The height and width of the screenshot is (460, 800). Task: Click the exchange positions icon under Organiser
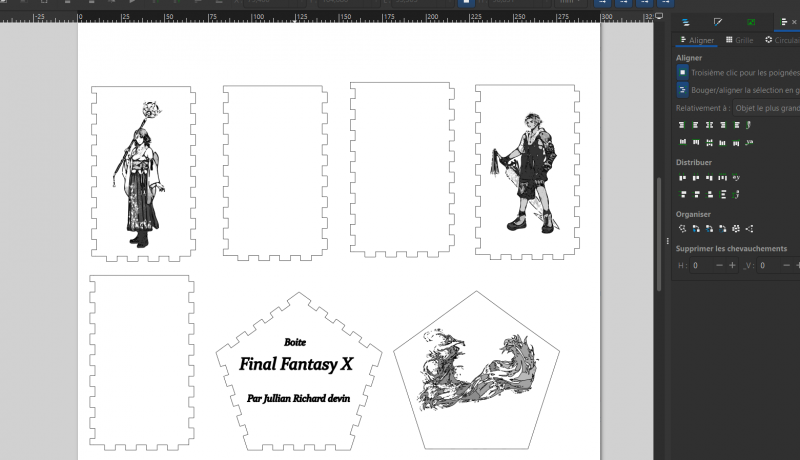coord(696,229)
